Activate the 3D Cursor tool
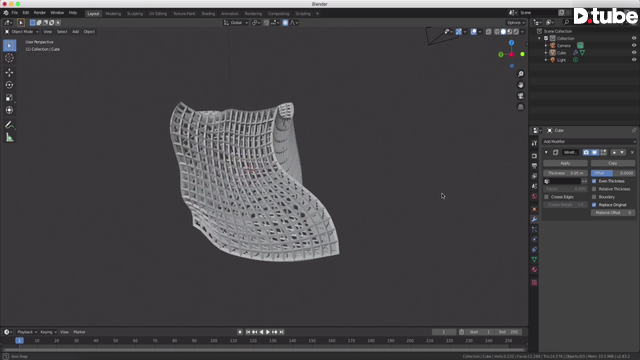Image resolution: width=640 pixels, height=360 pixels. 9,58
